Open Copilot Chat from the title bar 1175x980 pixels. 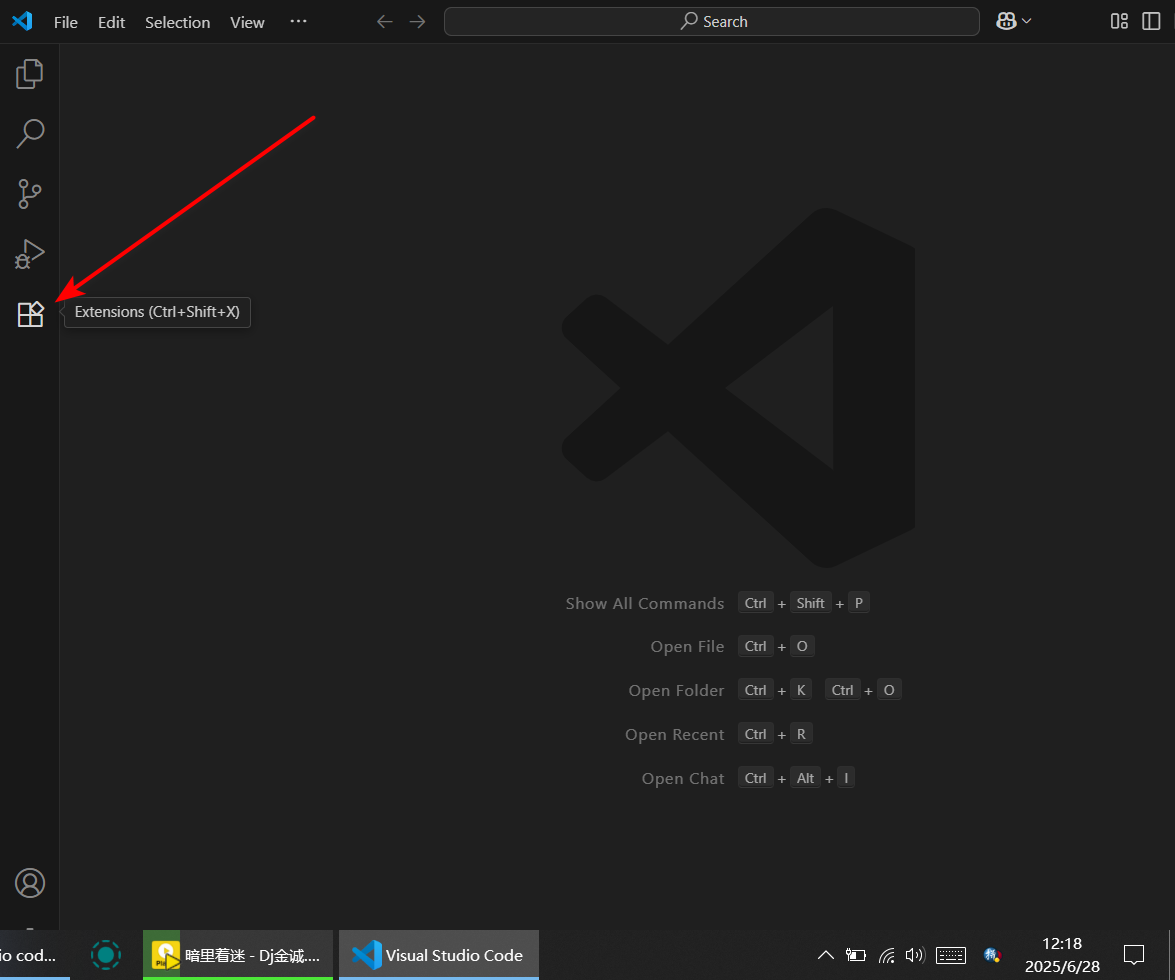pos(1007,20)
